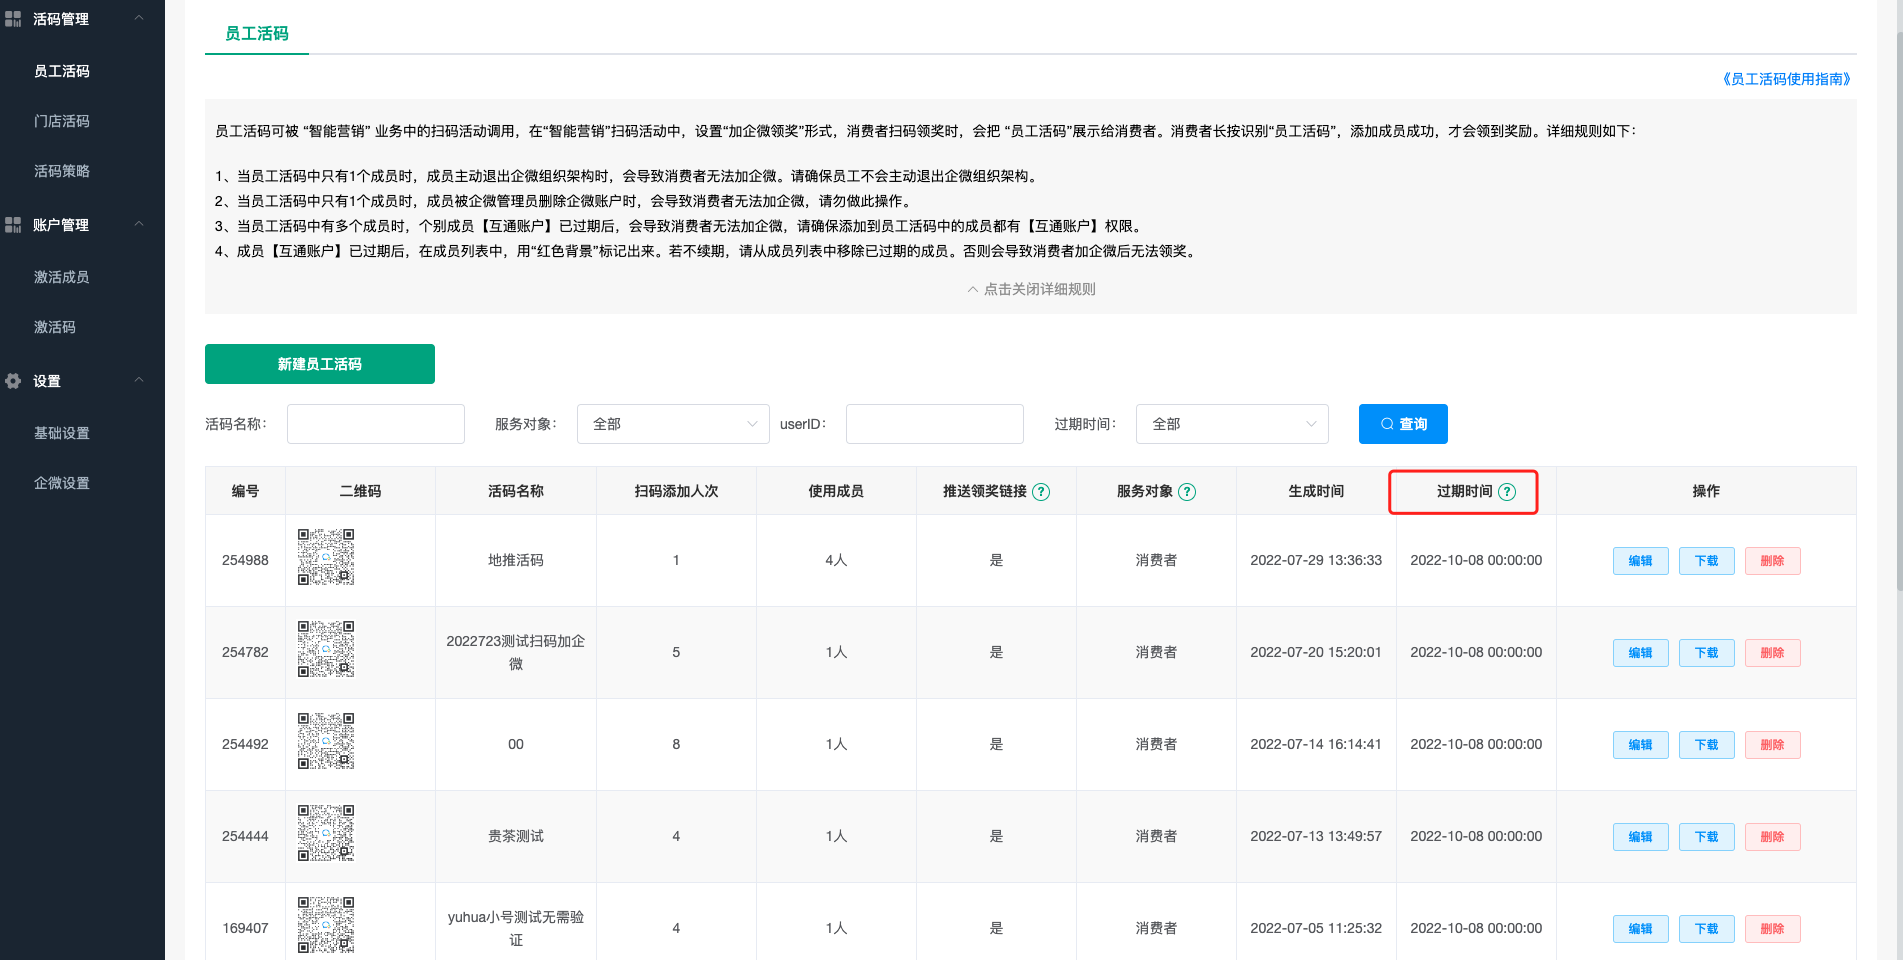Viewport: 1903px width, 960px height.
Task: Click the blue 查询 search button
Action: coord(1403,424)
